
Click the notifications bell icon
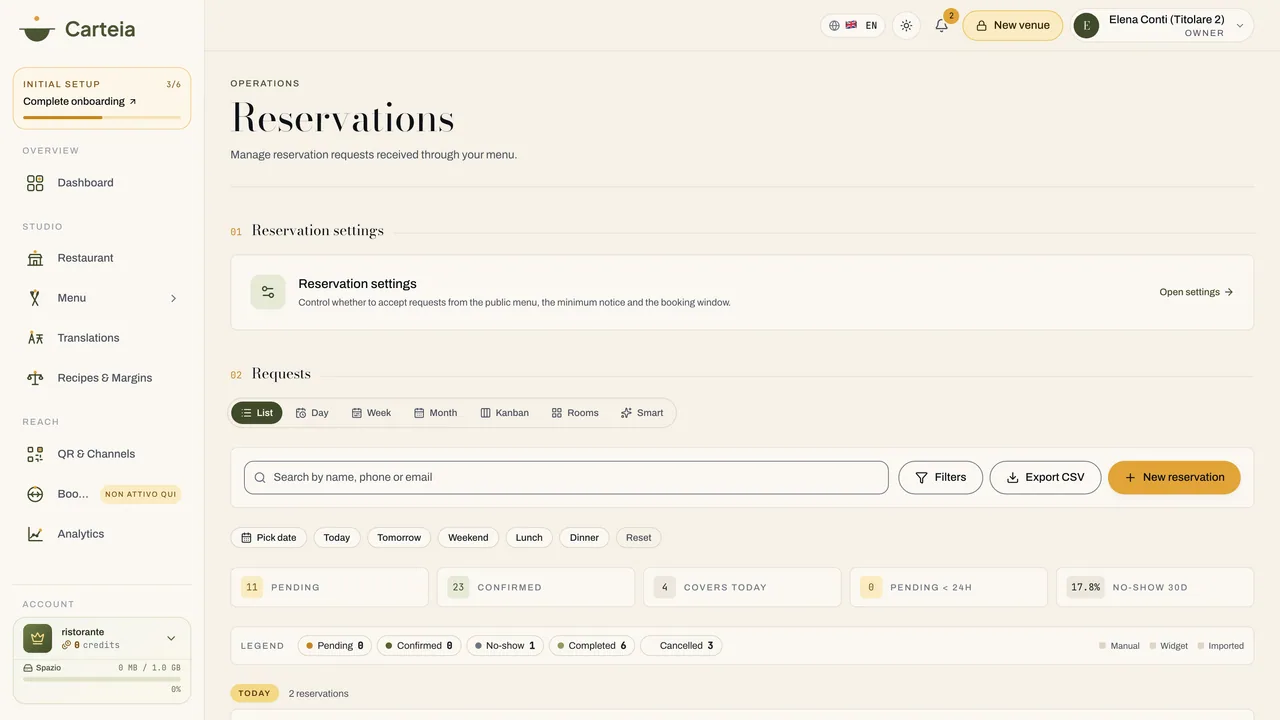pyautogui.click(x=941, y=26)
